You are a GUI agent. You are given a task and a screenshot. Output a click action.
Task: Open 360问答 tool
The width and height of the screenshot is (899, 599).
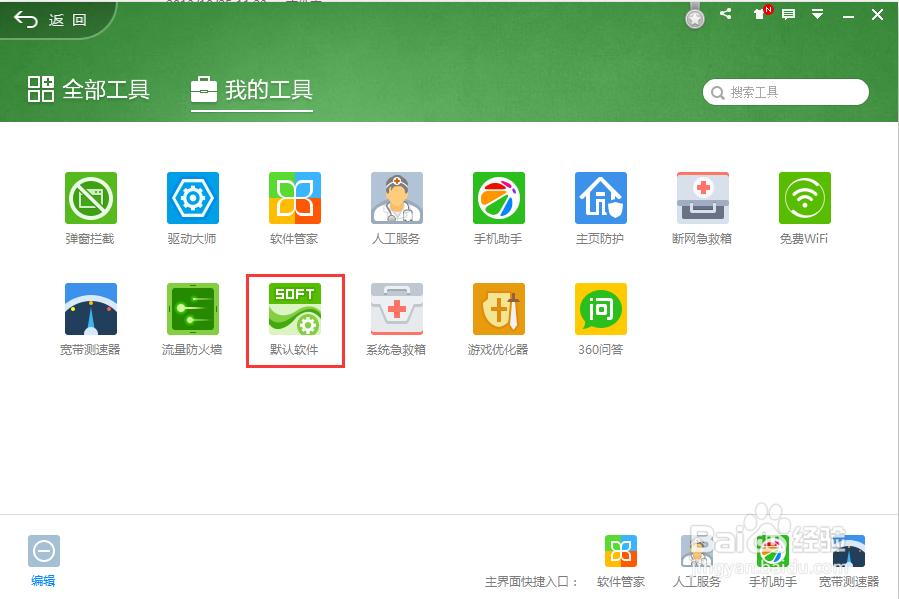(x=601, y=309)
